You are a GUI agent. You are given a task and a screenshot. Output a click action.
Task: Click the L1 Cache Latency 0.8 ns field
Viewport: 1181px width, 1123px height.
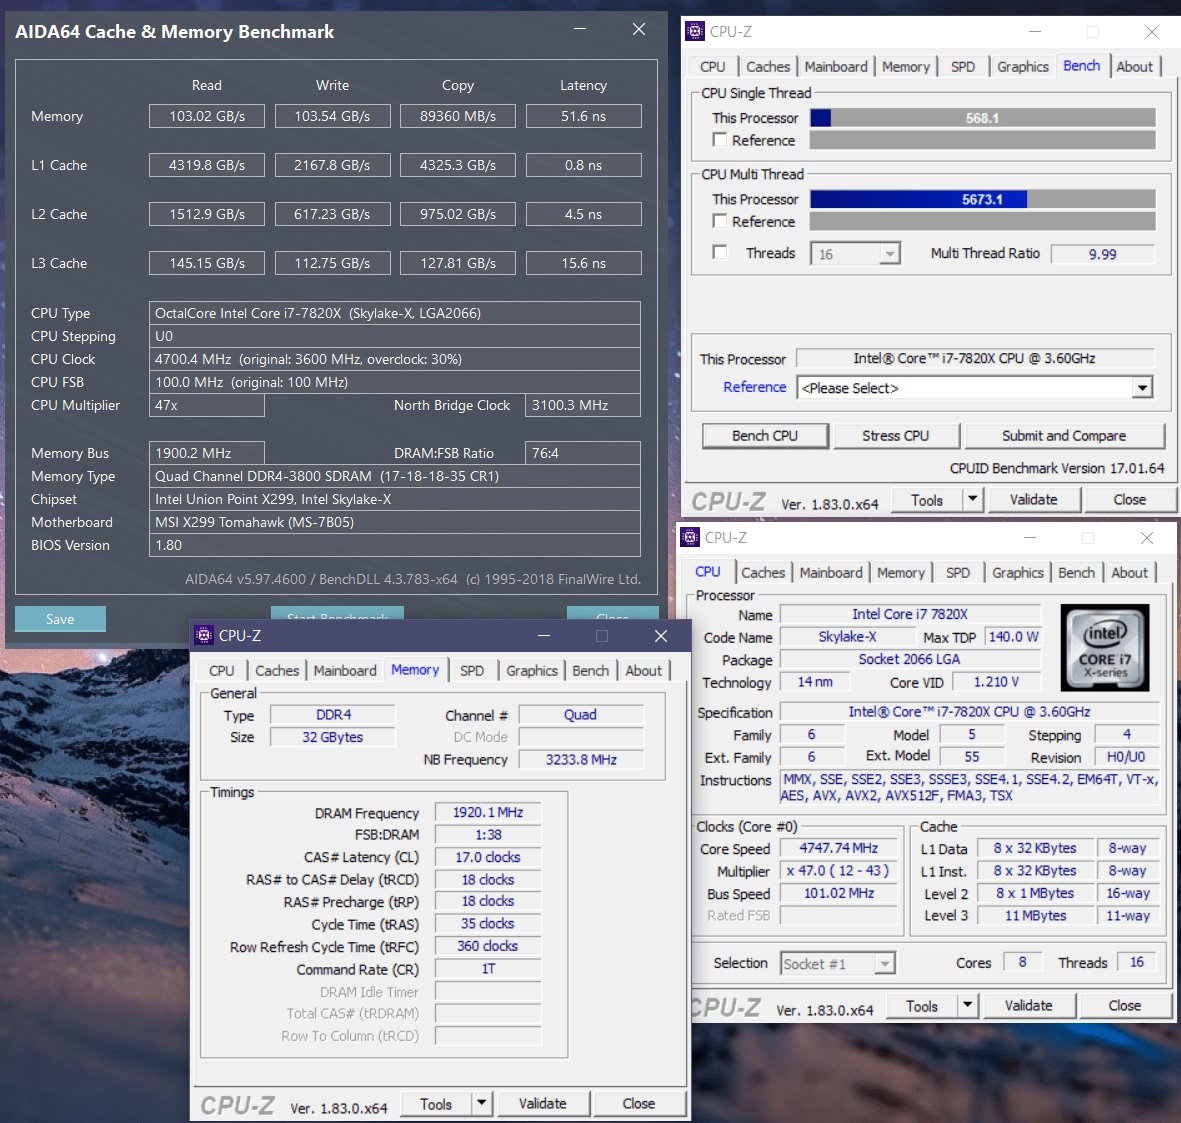pyautogui.click(x=584, y=165)
